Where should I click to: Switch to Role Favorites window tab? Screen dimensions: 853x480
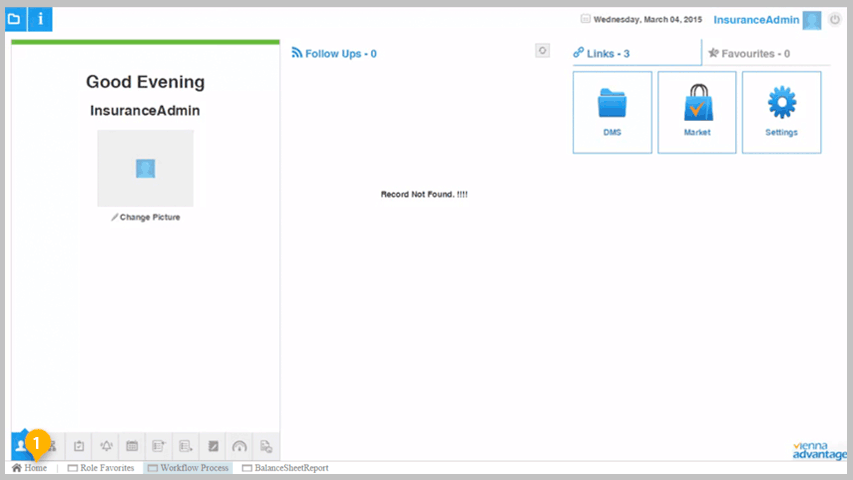pos(101,468)
